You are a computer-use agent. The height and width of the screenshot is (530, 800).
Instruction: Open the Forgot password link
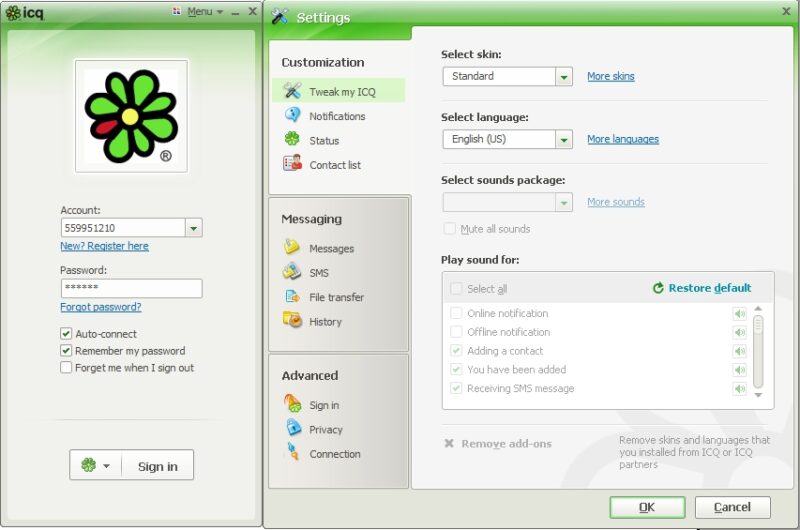pos(100,307)
